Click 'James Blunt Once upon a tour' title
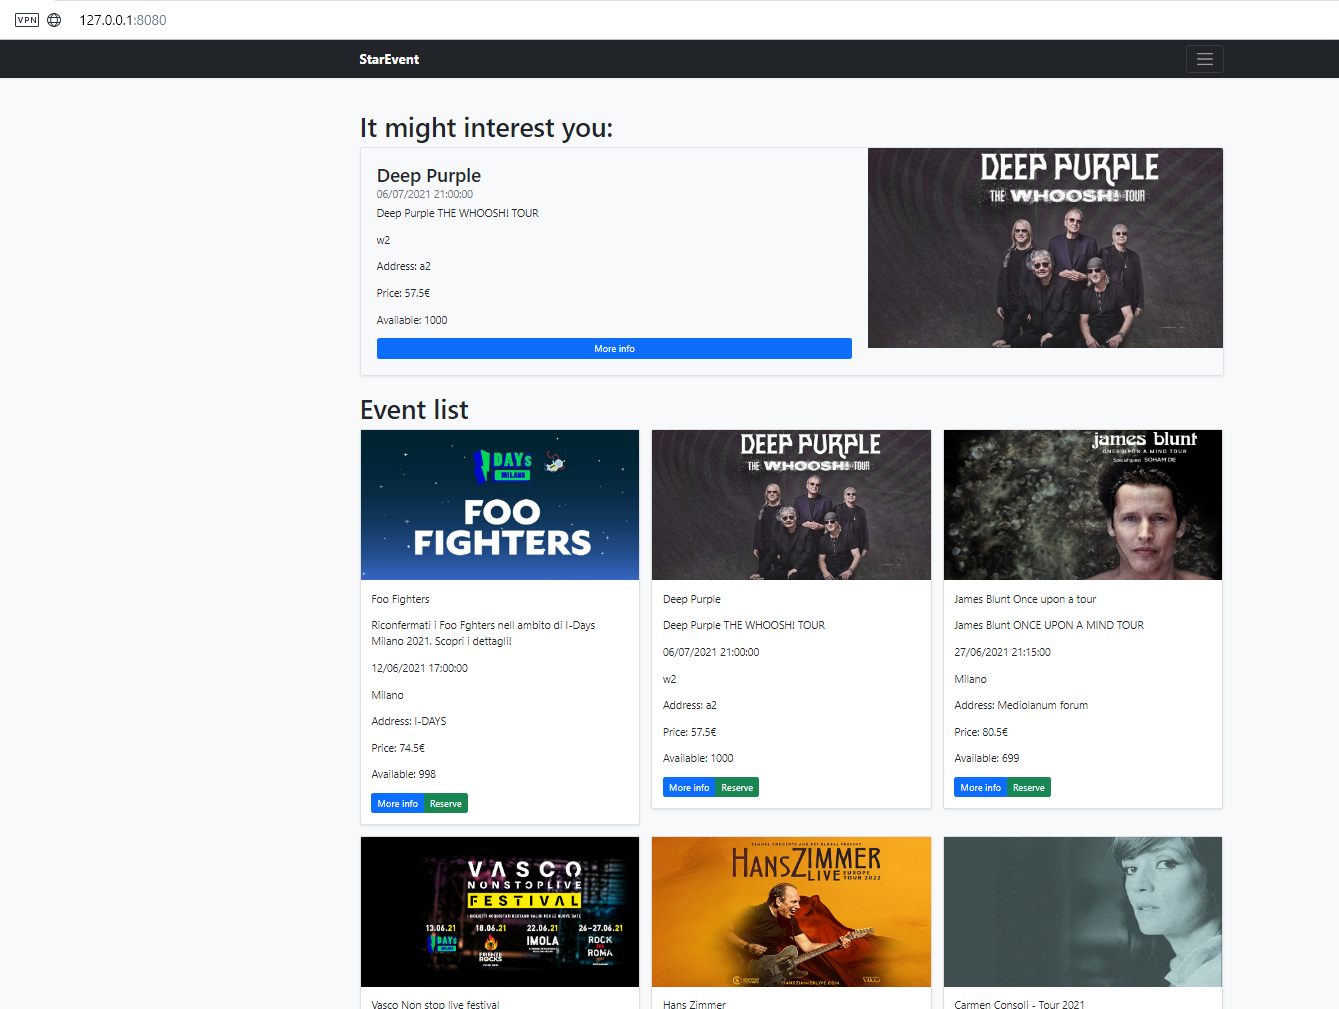The width and height of the screenshot is (1339, 1009). click(1025, 599)
